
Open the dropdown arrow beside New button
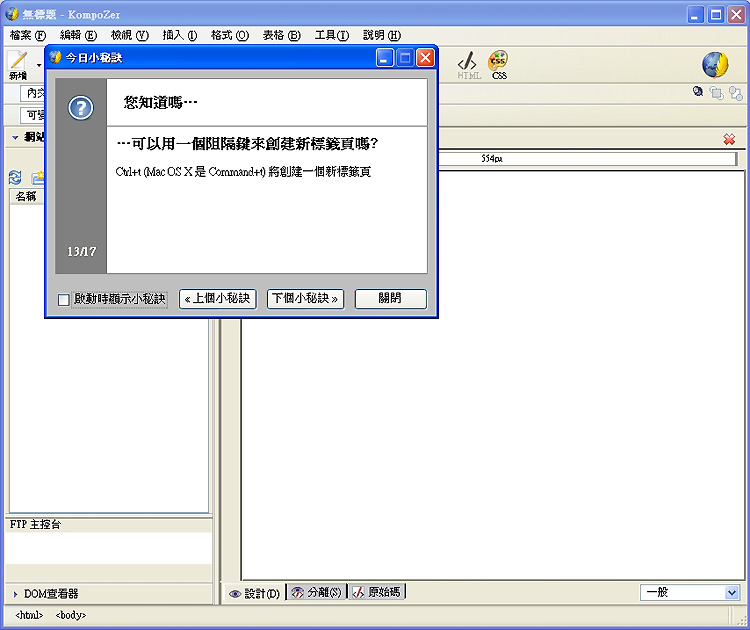pyautogui.click(x=39, y=65)
